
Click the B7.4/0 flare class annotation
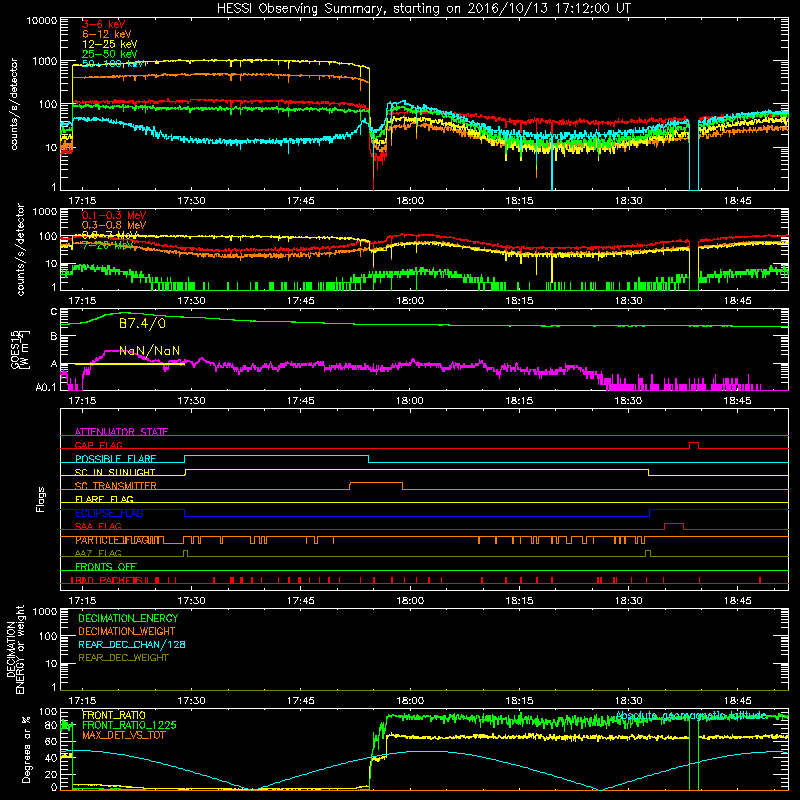142,323
